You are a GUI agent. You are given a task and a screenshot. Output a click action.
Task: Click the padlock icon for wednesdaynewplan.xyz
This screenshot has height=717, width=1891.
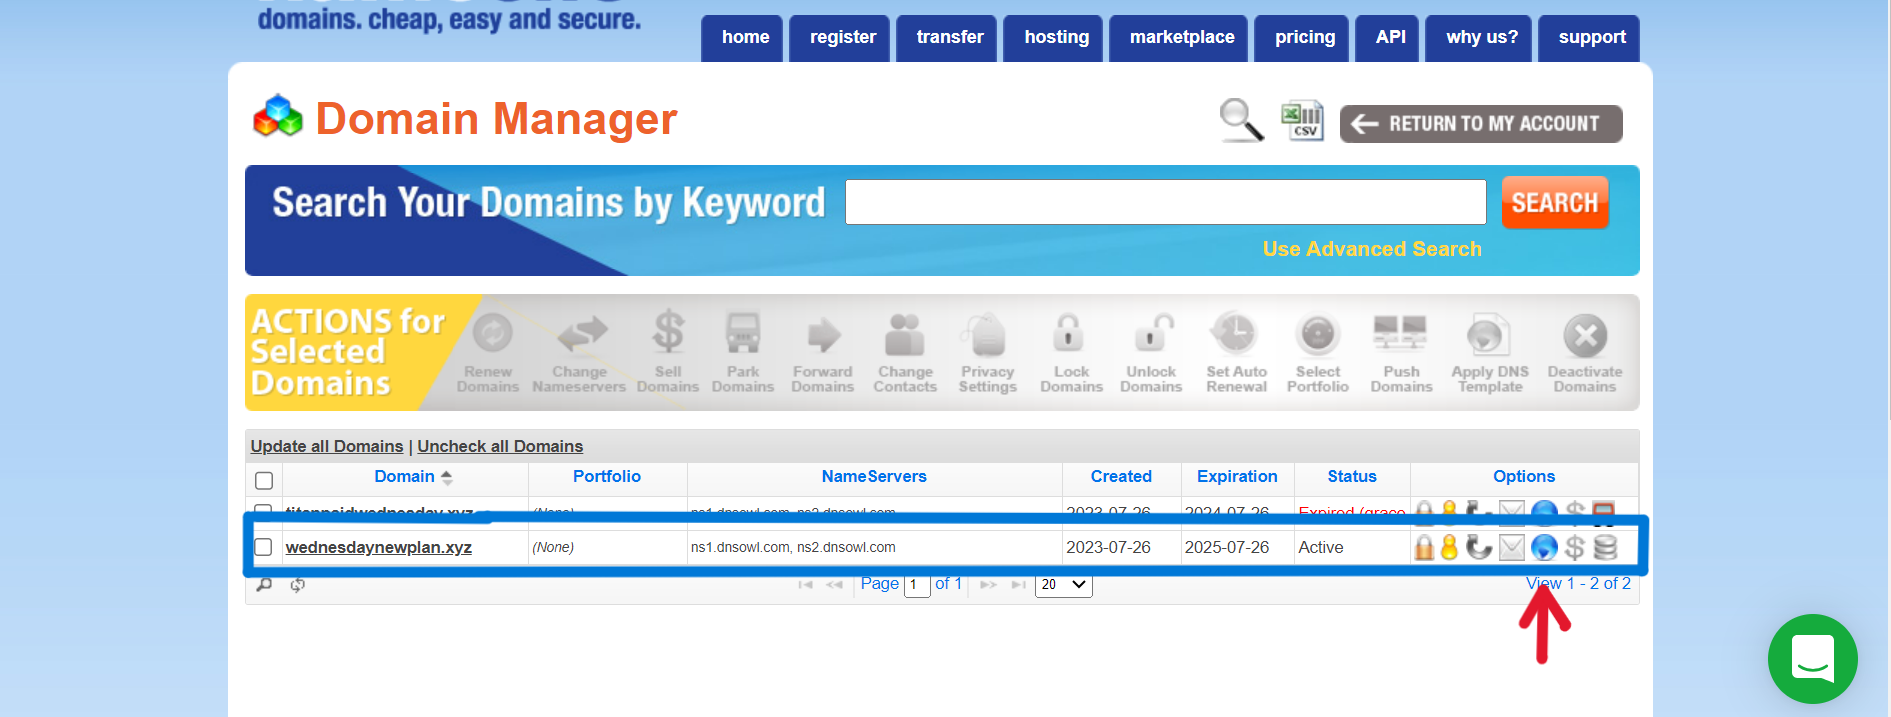tap(1424, 547)
